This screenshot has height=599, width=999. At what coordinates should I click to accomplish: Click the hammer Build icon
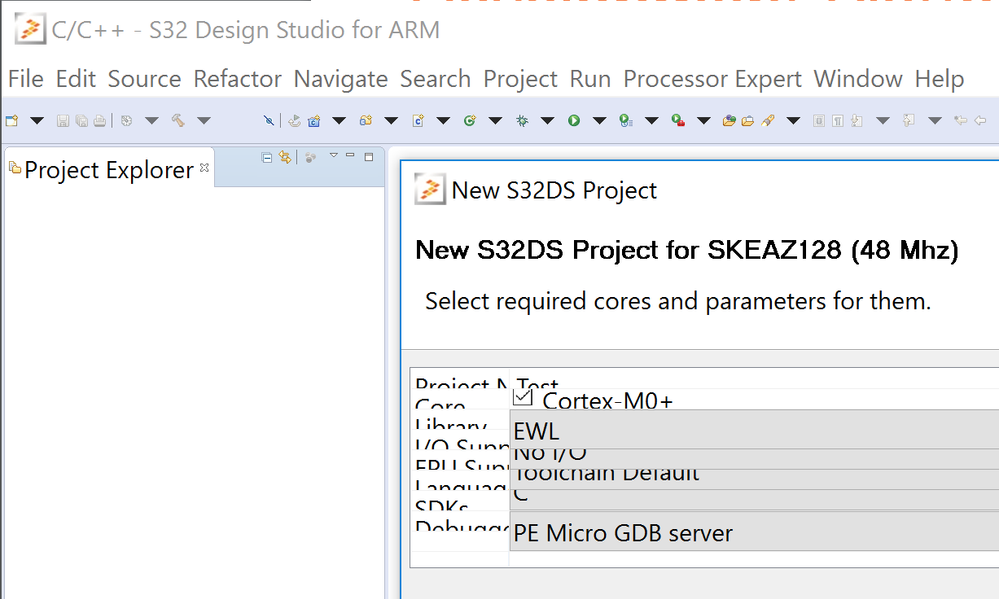(x=178, y=121)
